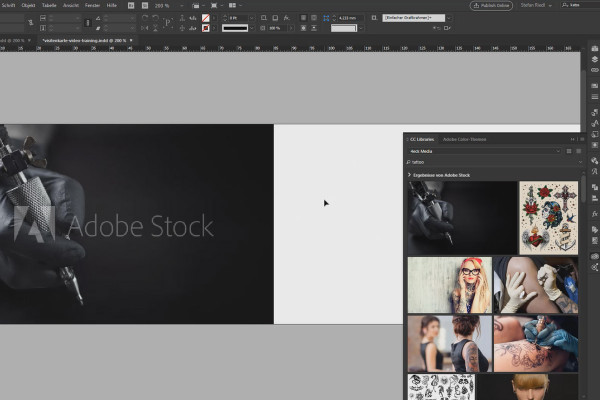Close the visitenkarte-video-training.indd document tab

131,40
